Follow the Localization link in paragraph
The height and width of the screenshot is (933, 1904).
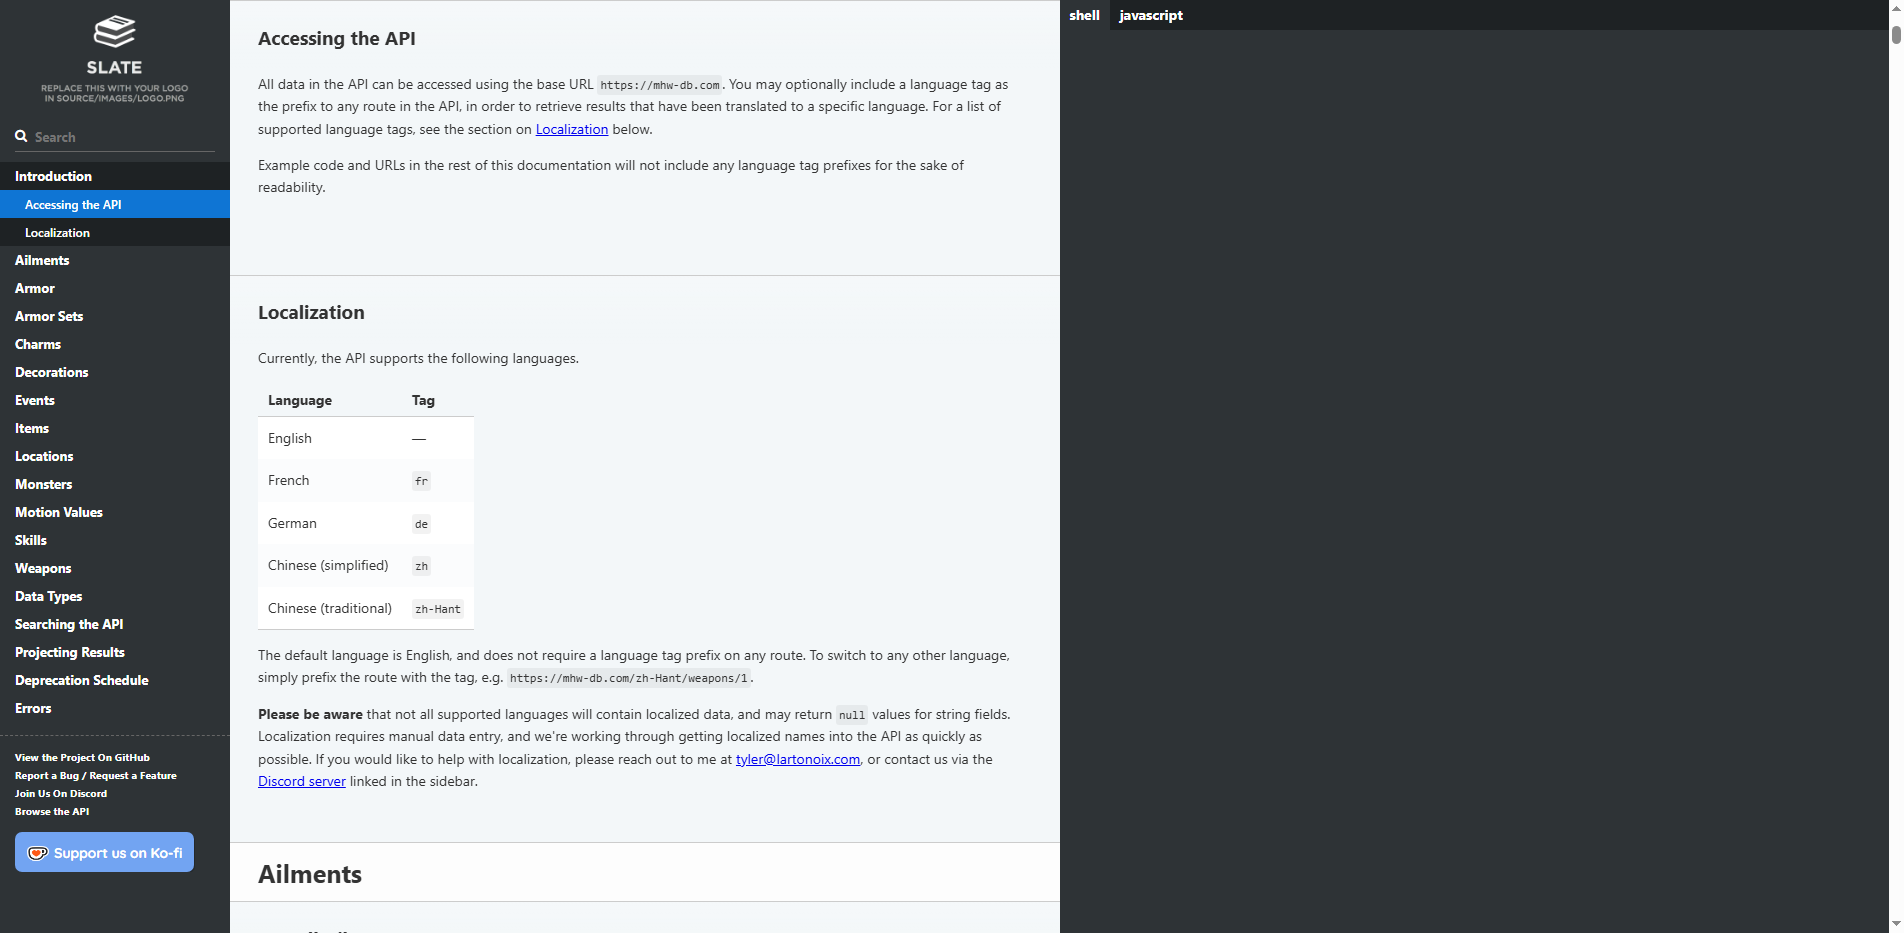click(572, 129)
